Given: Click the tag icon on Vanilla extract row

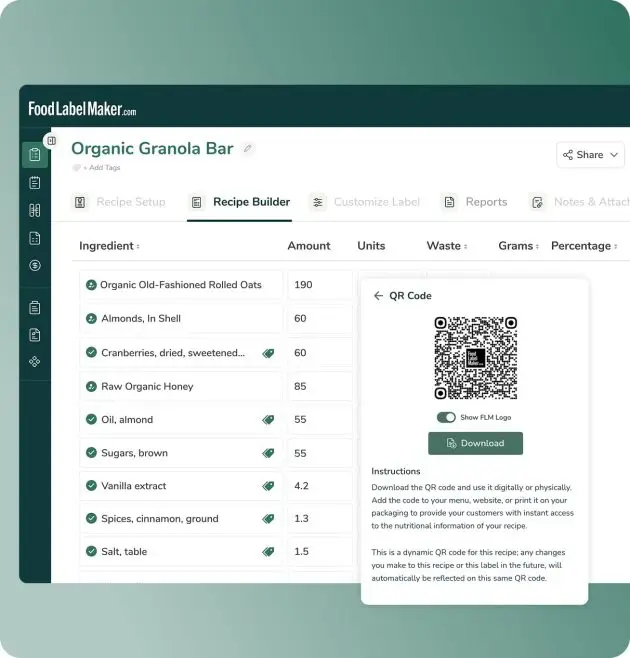Looking at the screenshot, I should point(268,486).
